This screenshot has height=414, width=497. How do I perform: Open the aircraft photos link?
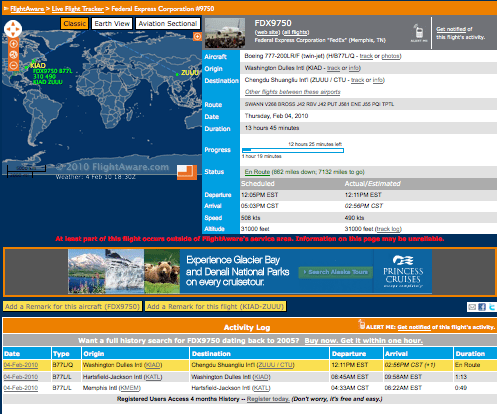(391, 56)
